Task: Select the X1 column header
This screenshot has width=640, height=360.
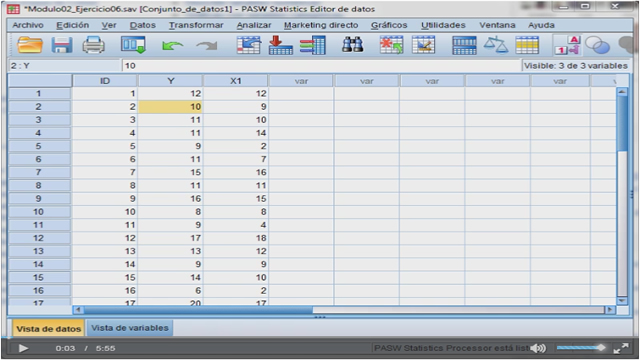Action: pyautogui.click(x=236, y=81)
